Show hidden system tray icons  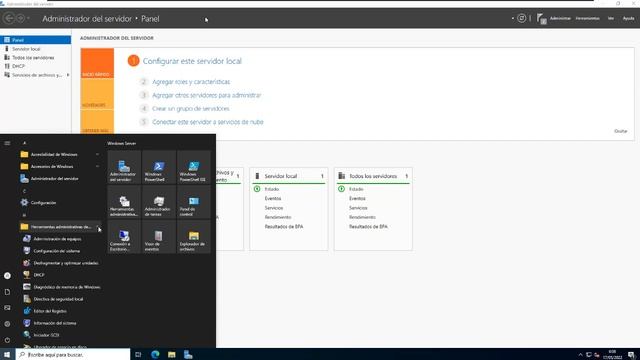pyautogui.click(x=580, y=355)
